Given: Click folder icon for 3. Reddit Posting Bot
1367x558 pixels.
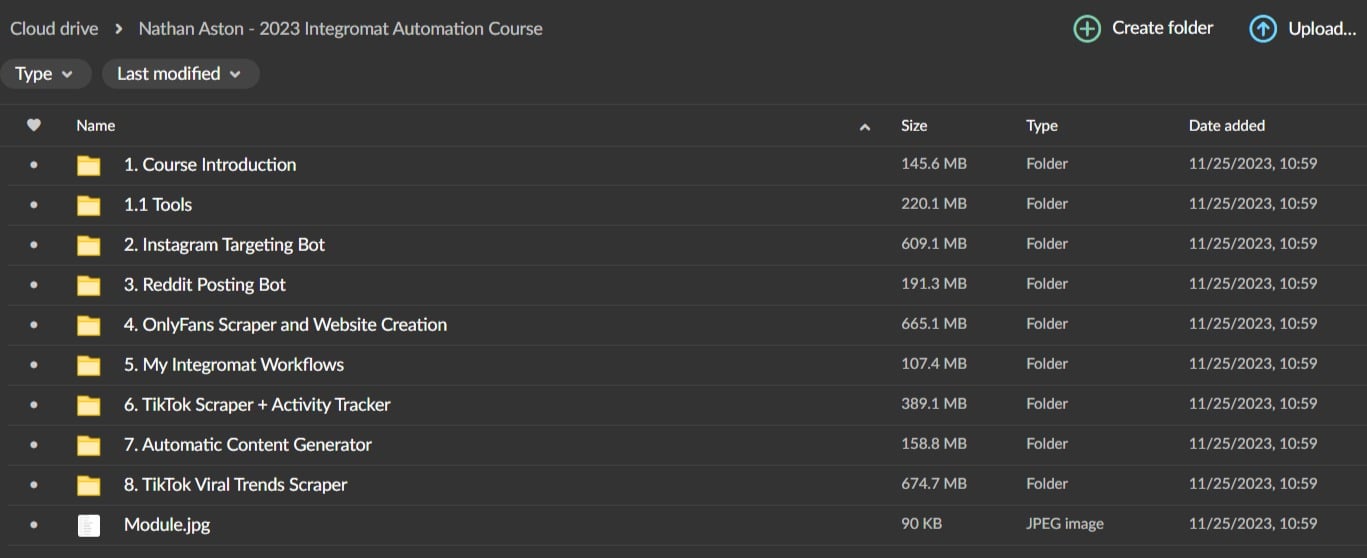Looking at the screenshot, I should coord(89,285).
